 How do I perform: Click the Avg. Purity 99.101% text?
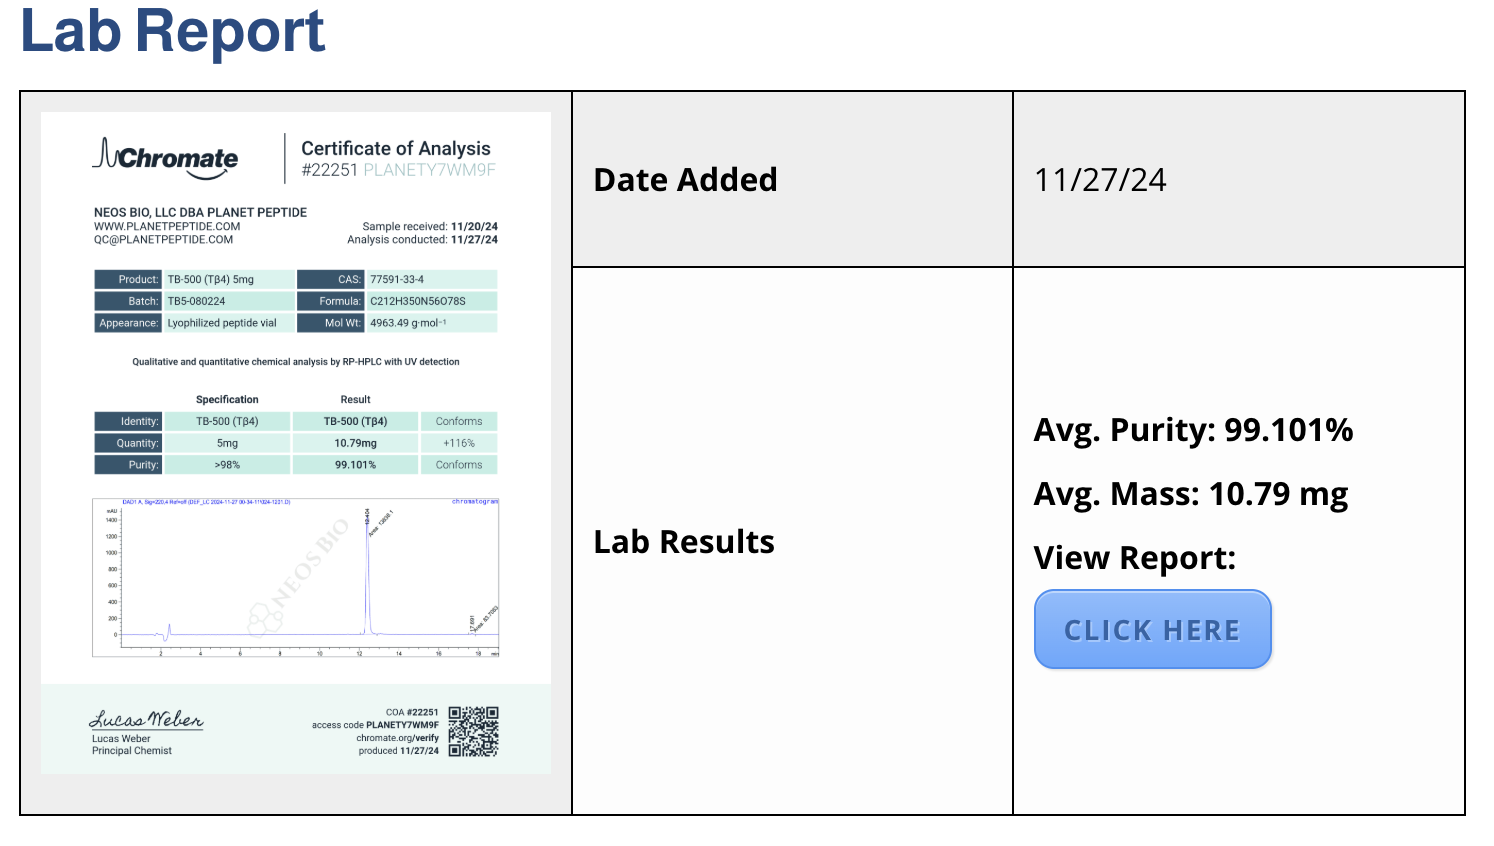(x=1193, y=430)
